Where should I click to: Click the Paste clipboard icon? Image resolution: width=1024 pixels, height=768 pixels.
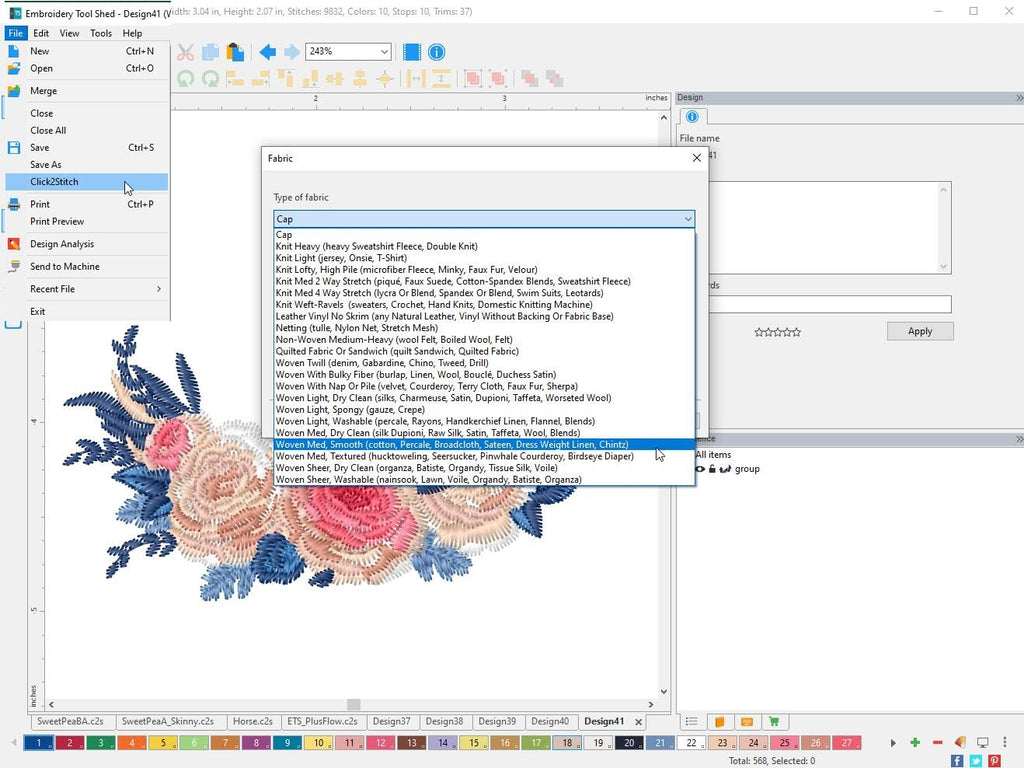(235, 52)
